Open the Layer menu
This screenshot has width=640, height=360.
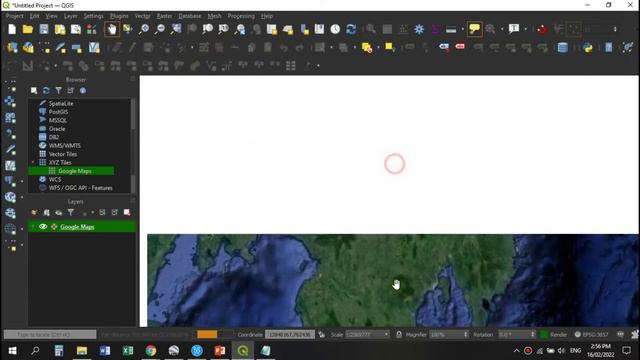(70, 16)
